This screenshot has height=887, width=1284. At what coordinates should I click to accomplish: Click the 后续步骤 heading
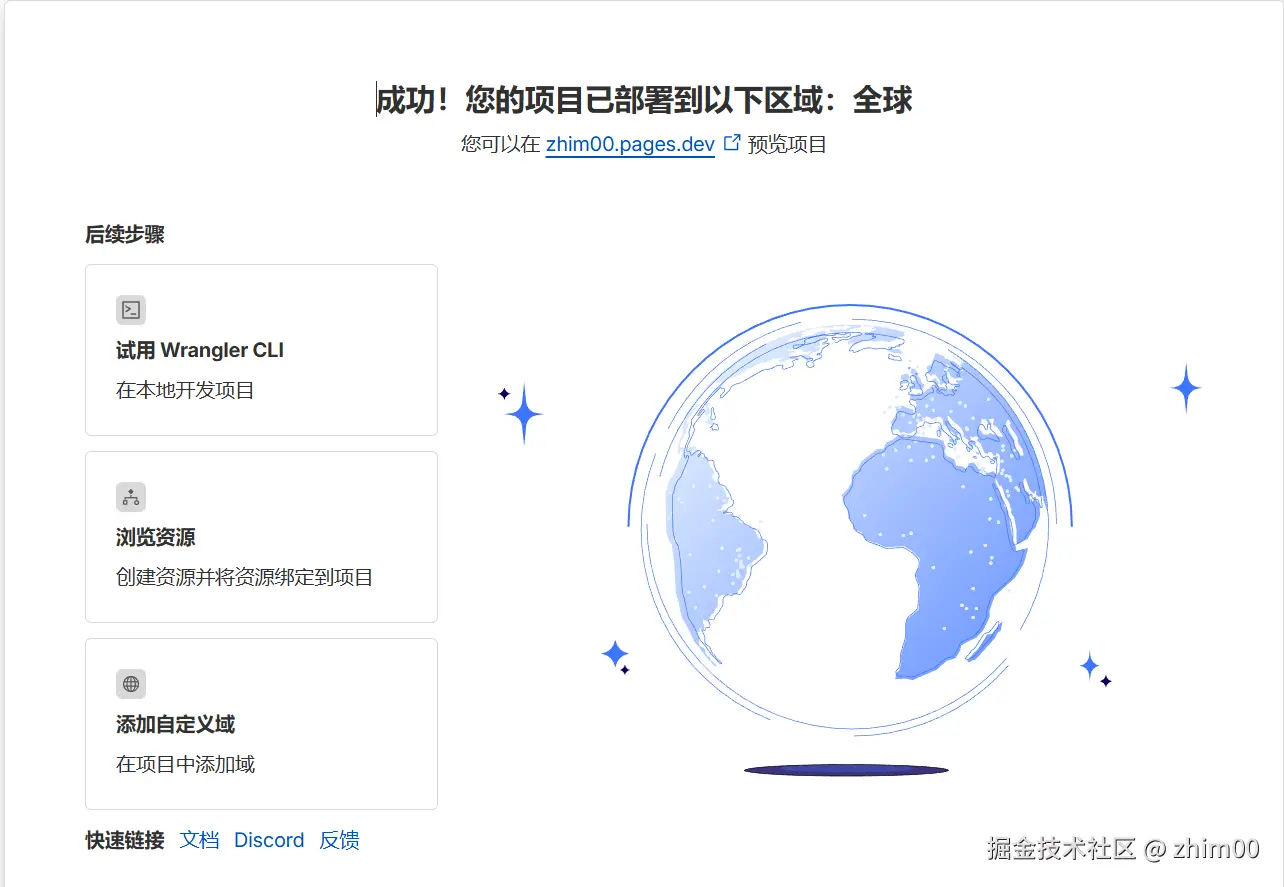tap(125, 234)
